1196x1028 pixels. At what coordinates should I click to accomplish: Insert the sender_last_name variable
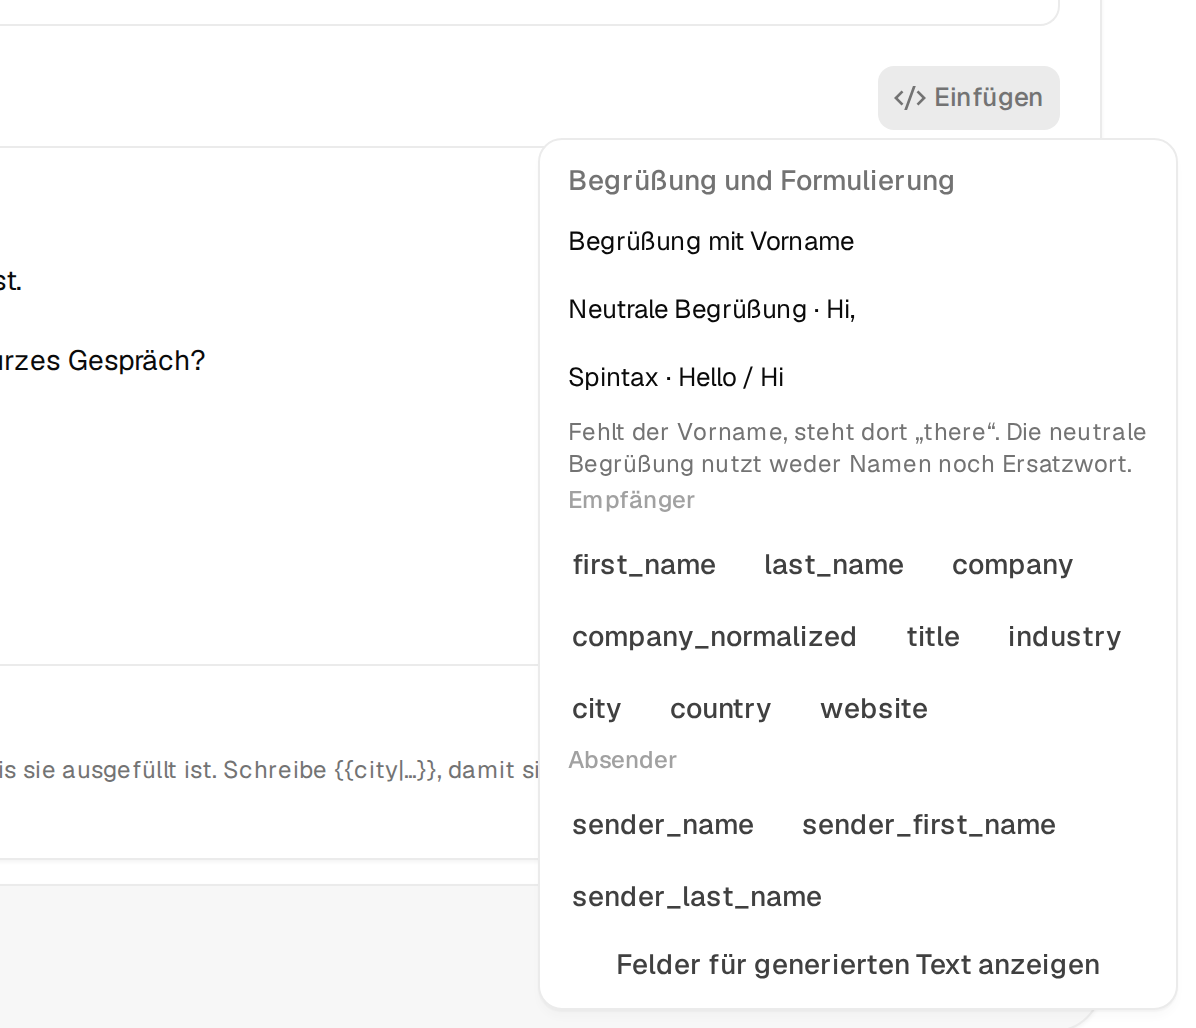696,898
